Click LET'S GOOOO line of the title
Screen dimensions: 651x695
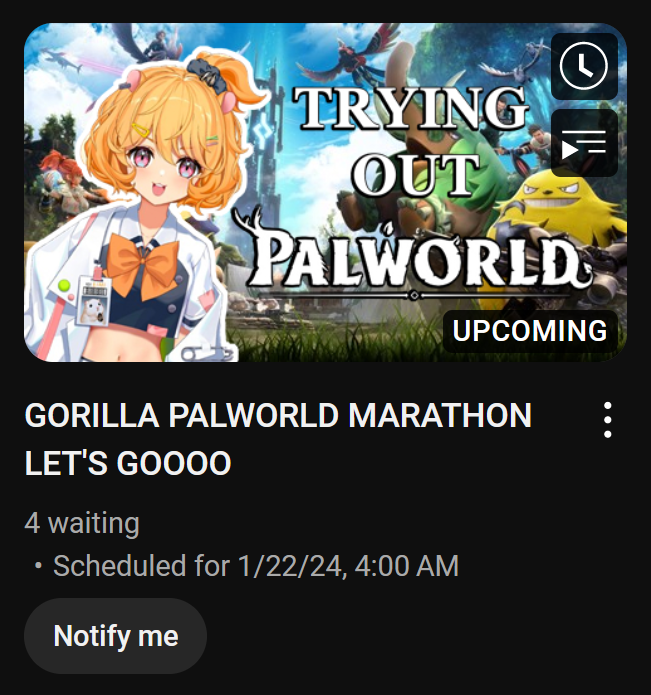tap(128, 464)
